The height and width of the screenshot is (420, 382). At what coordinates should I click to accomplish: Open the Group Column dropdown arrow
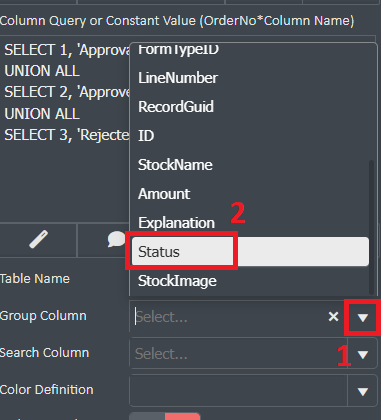click(x=362, y=317)
